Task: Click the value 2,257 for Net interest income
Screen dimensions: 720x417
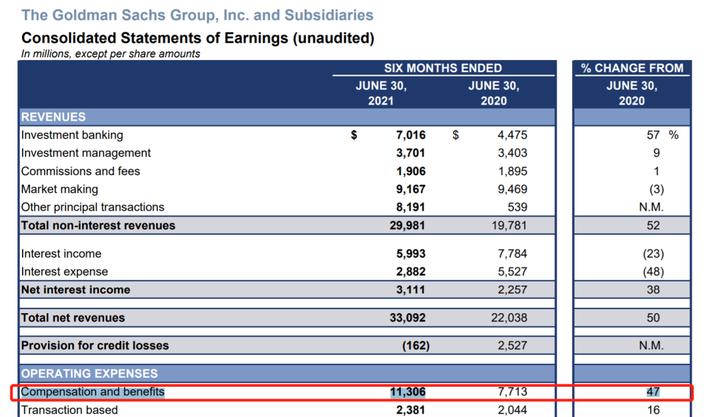Action: pos(512,290)
